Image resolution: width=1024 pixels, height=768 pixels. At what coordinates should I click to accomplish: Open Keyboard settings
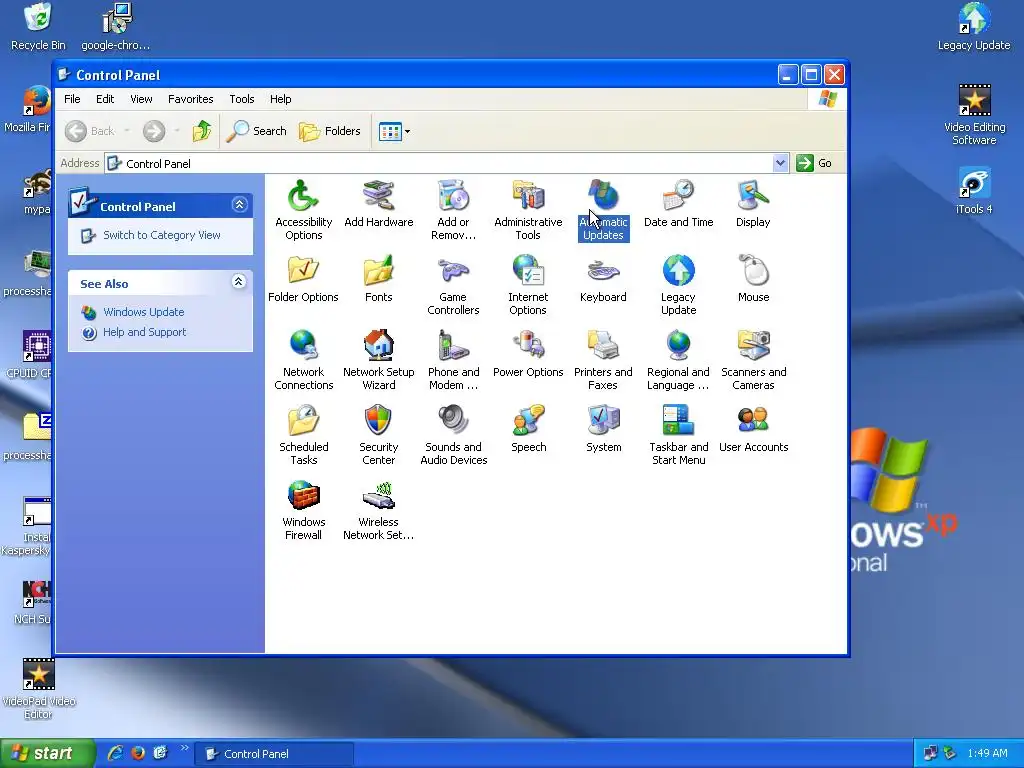[603, 279]
